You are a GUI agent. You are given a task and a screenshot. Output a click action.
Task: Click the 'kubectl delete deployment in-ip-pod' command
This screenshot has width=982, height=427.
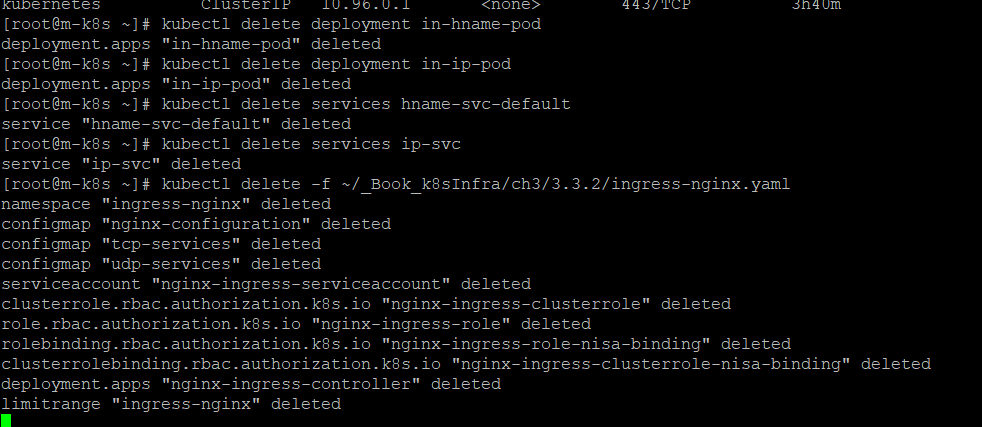pos(336,64)
